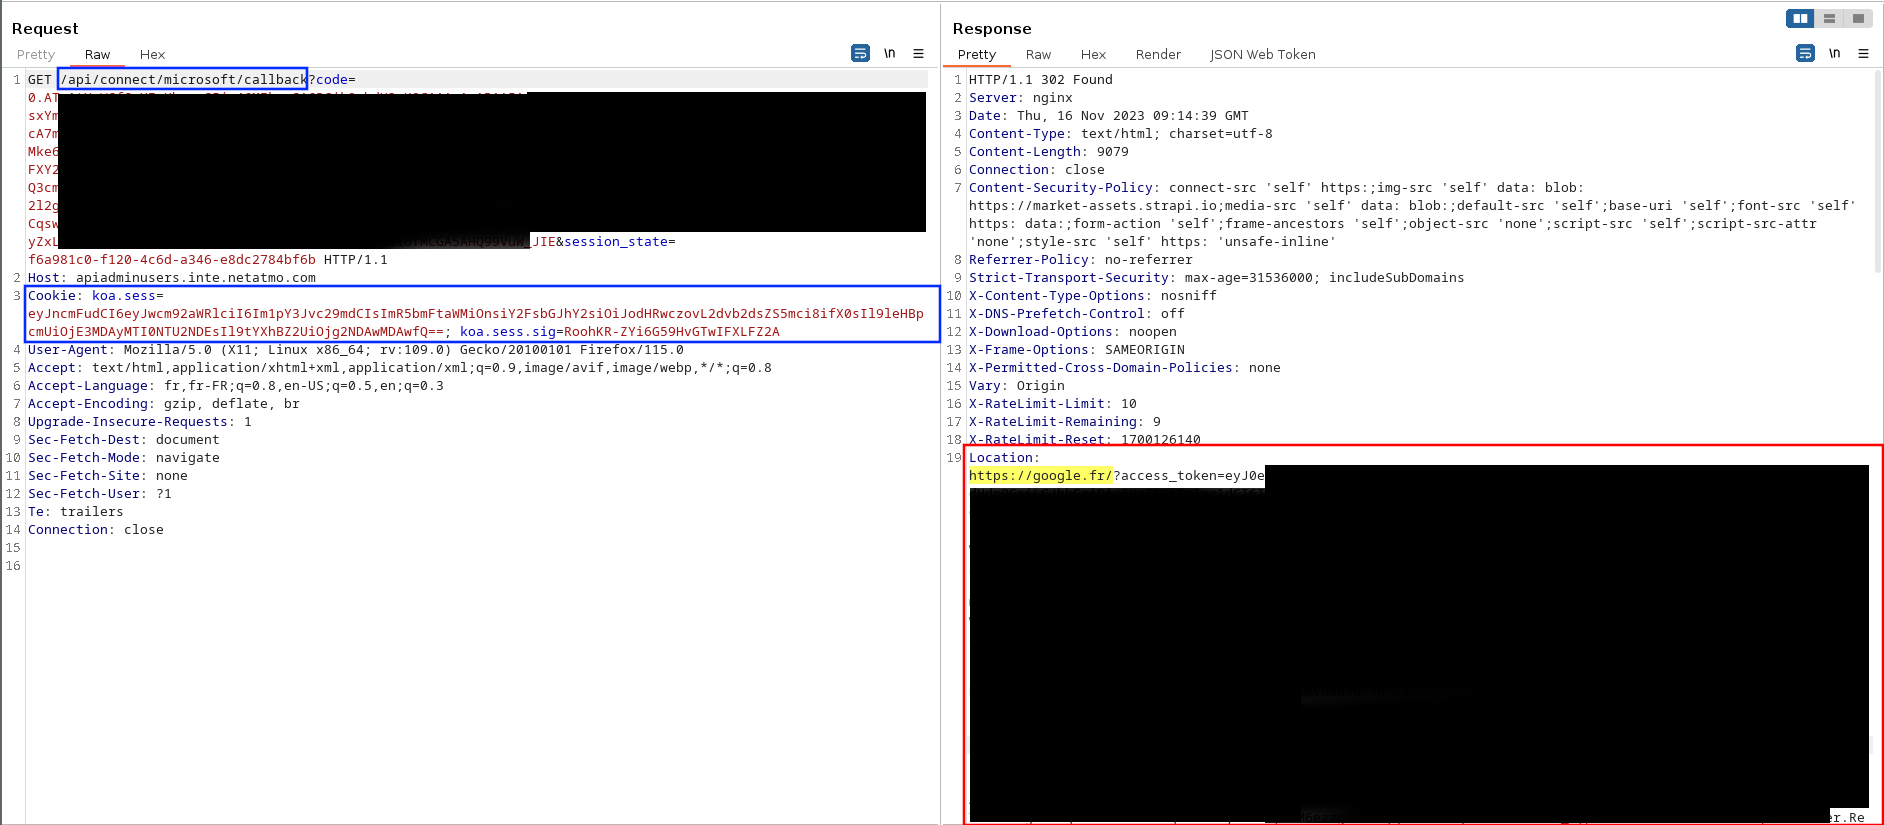Open the Hex tab in Response

(1093, 55)
